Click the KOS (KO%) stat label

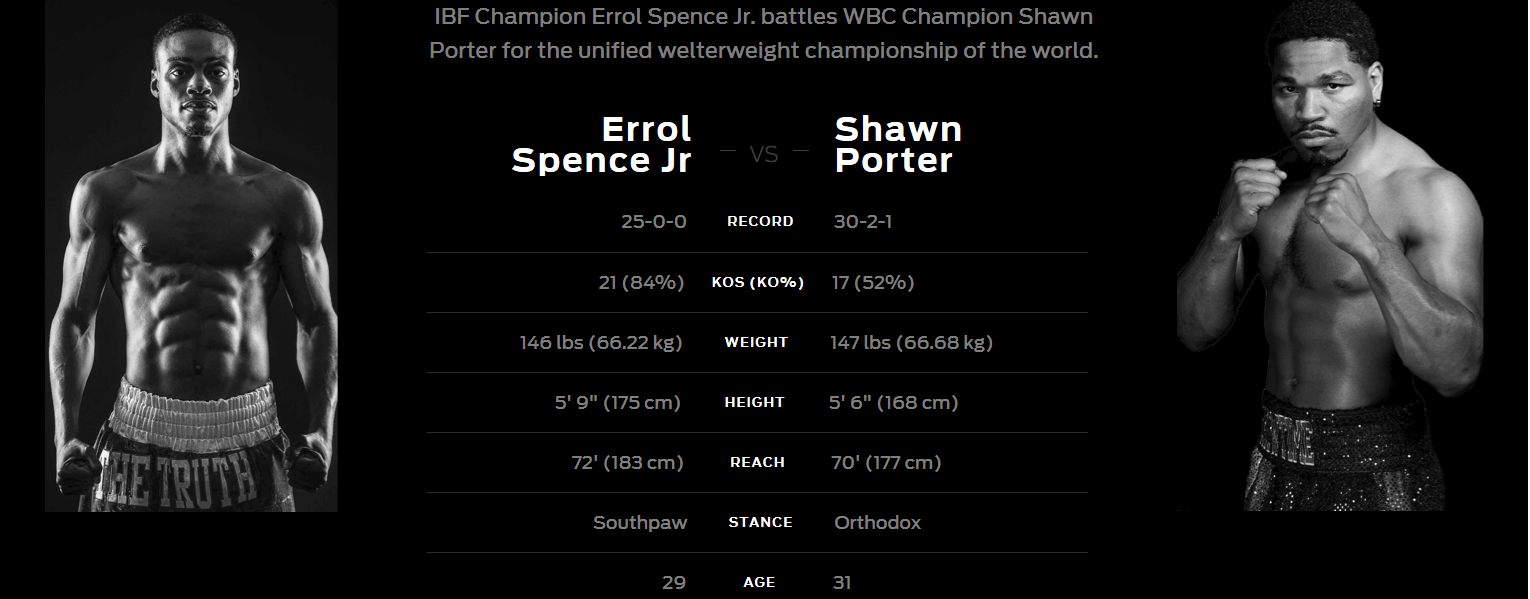coord(758,282)
